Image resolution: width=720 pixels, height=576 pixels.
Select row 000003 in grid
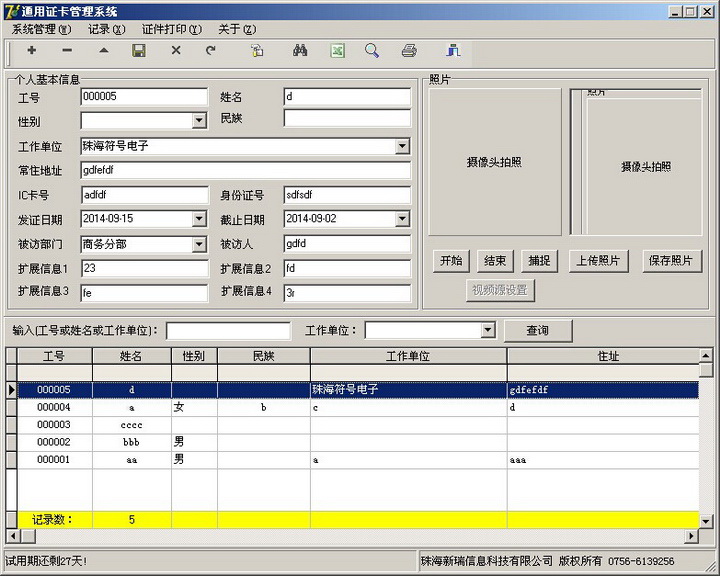pos(358,425)
